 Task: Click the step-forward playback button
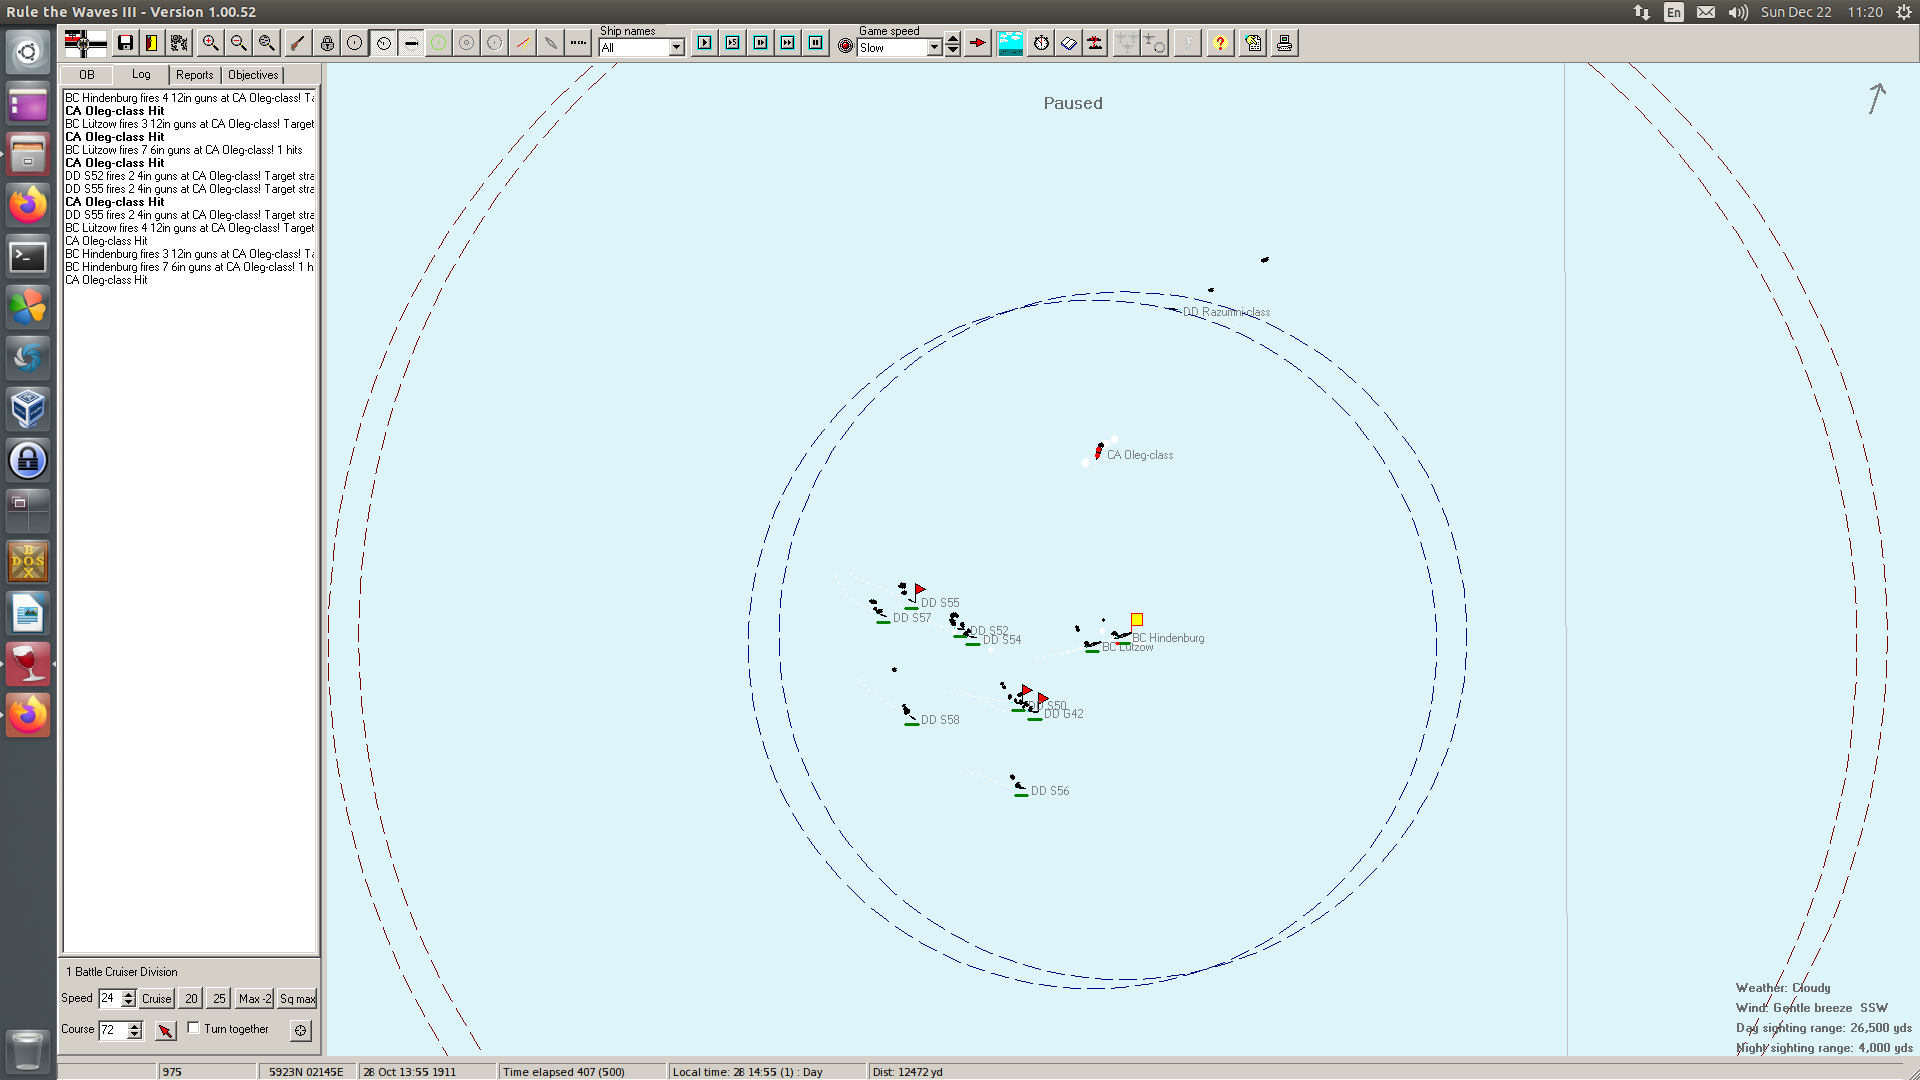pyautogui.click(x=761, y=43)
